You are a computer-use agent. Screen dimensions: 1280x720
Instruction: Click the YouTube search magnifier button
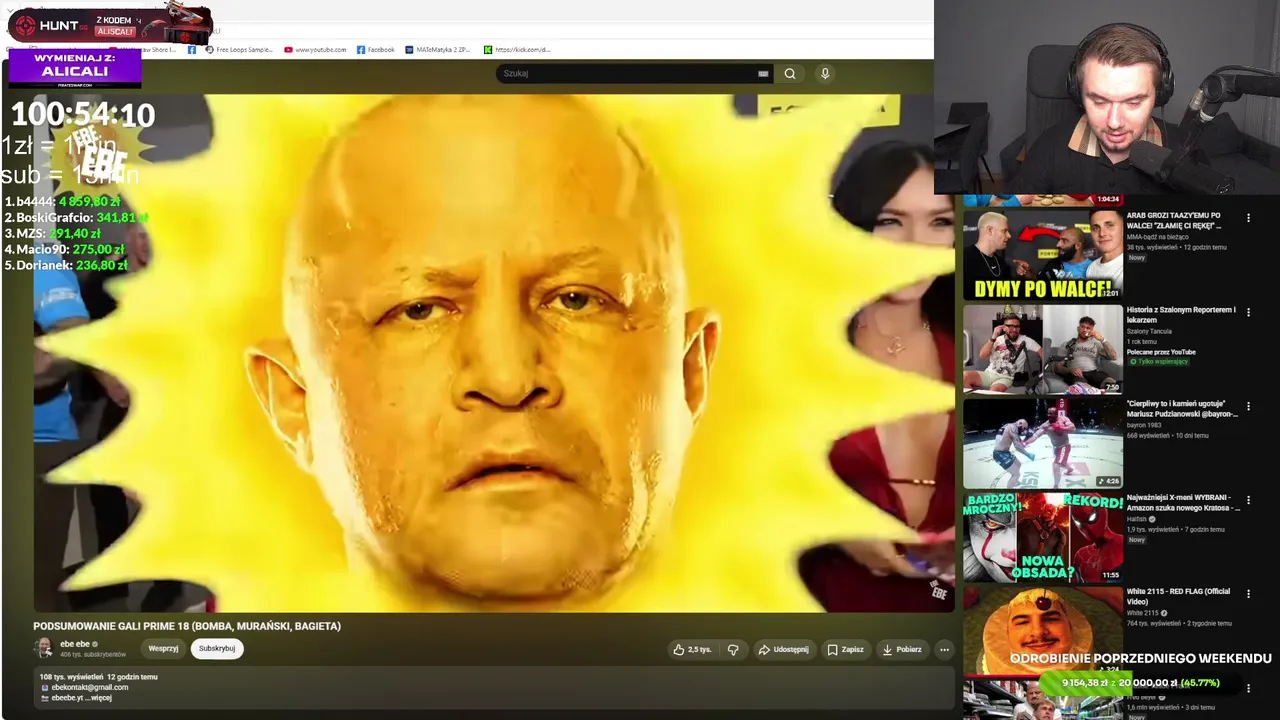click(790, 73)
